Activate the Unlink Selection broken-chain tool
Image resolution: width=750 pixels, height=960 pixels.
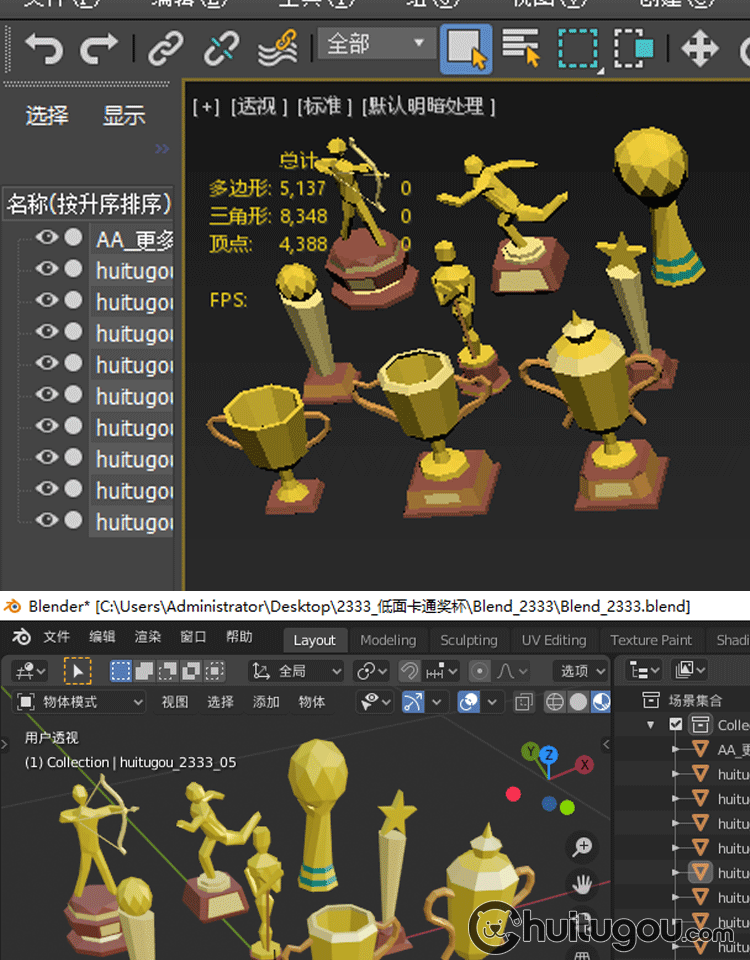point(221,48)
